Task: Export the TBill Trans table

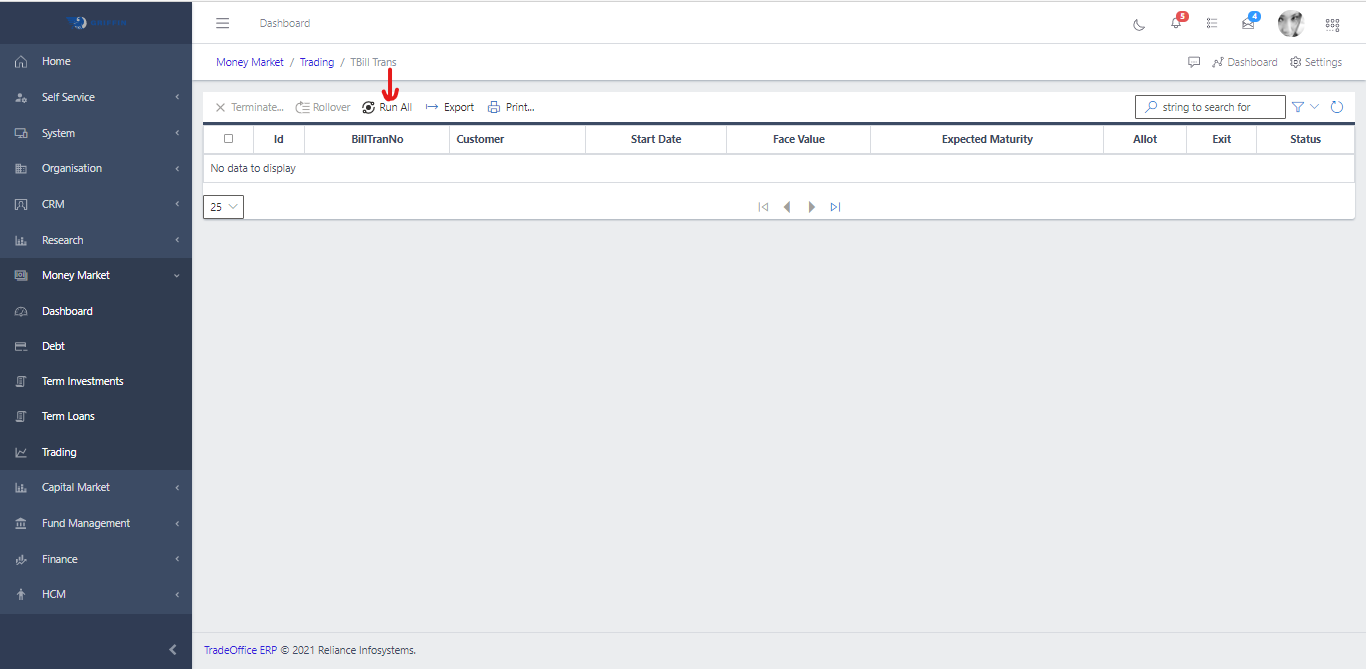Action: (x=448, y=107)
